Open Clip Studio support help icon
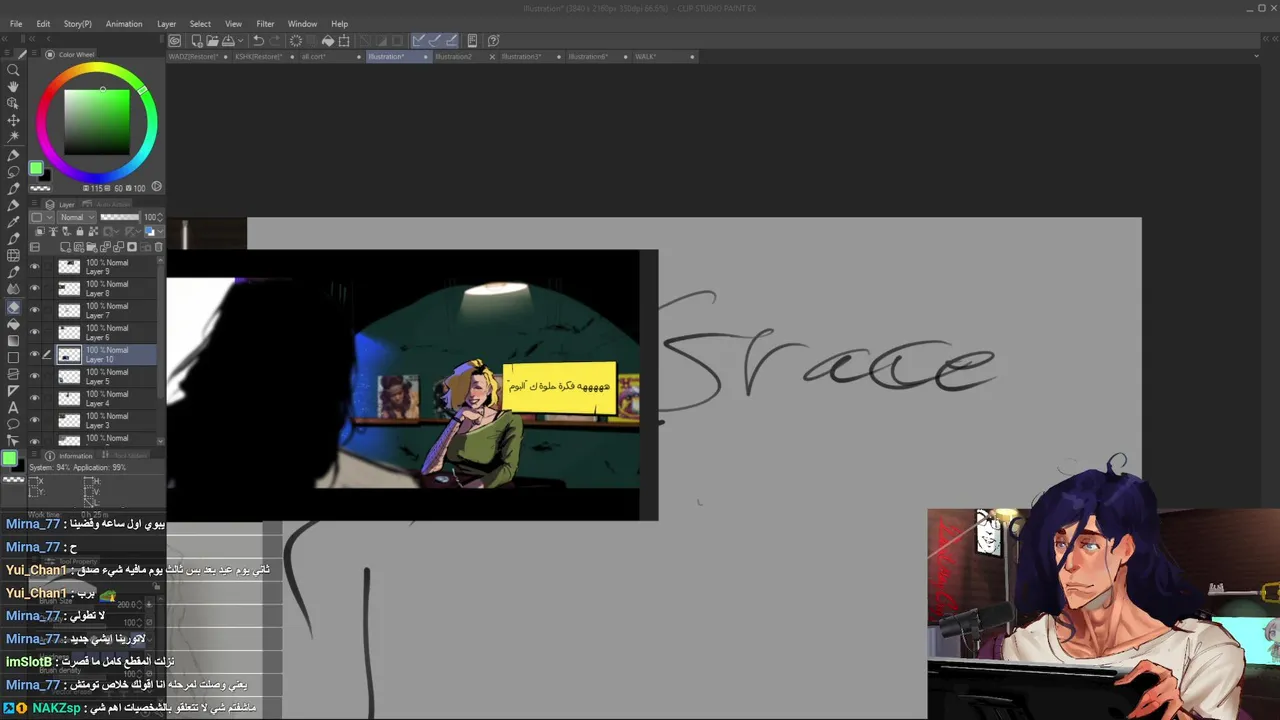 pyautogui.click(x=495, y=41)
